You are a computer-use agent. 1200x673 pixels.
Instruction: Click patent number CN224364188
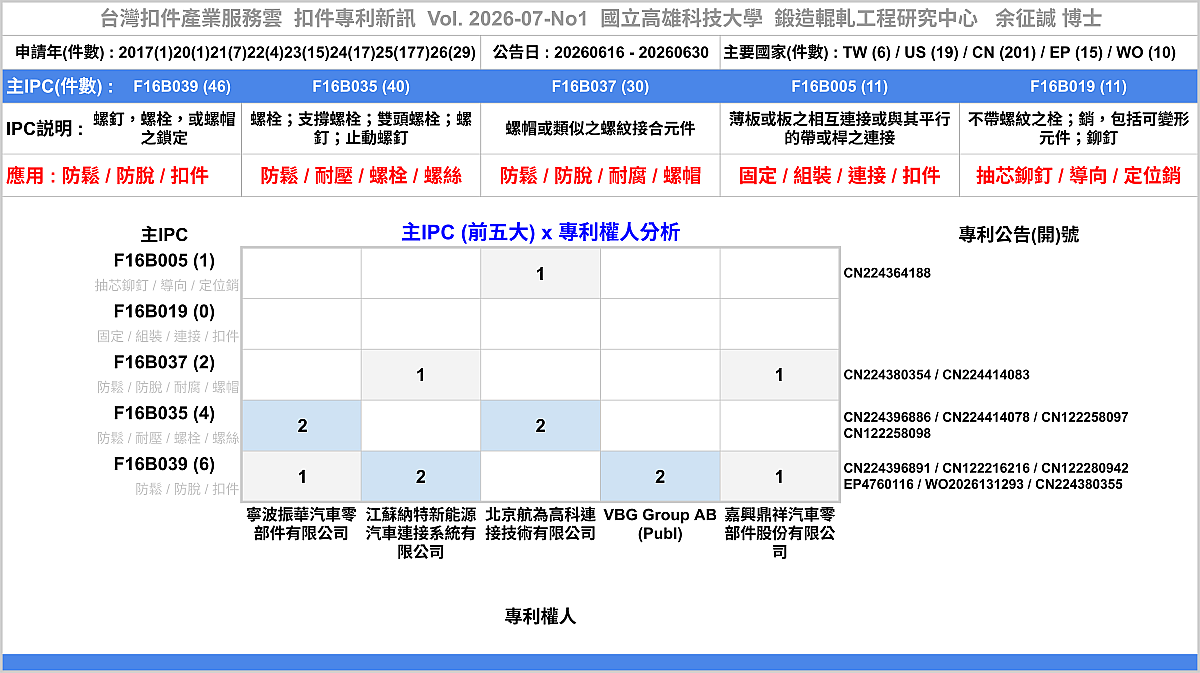[887, 273]
